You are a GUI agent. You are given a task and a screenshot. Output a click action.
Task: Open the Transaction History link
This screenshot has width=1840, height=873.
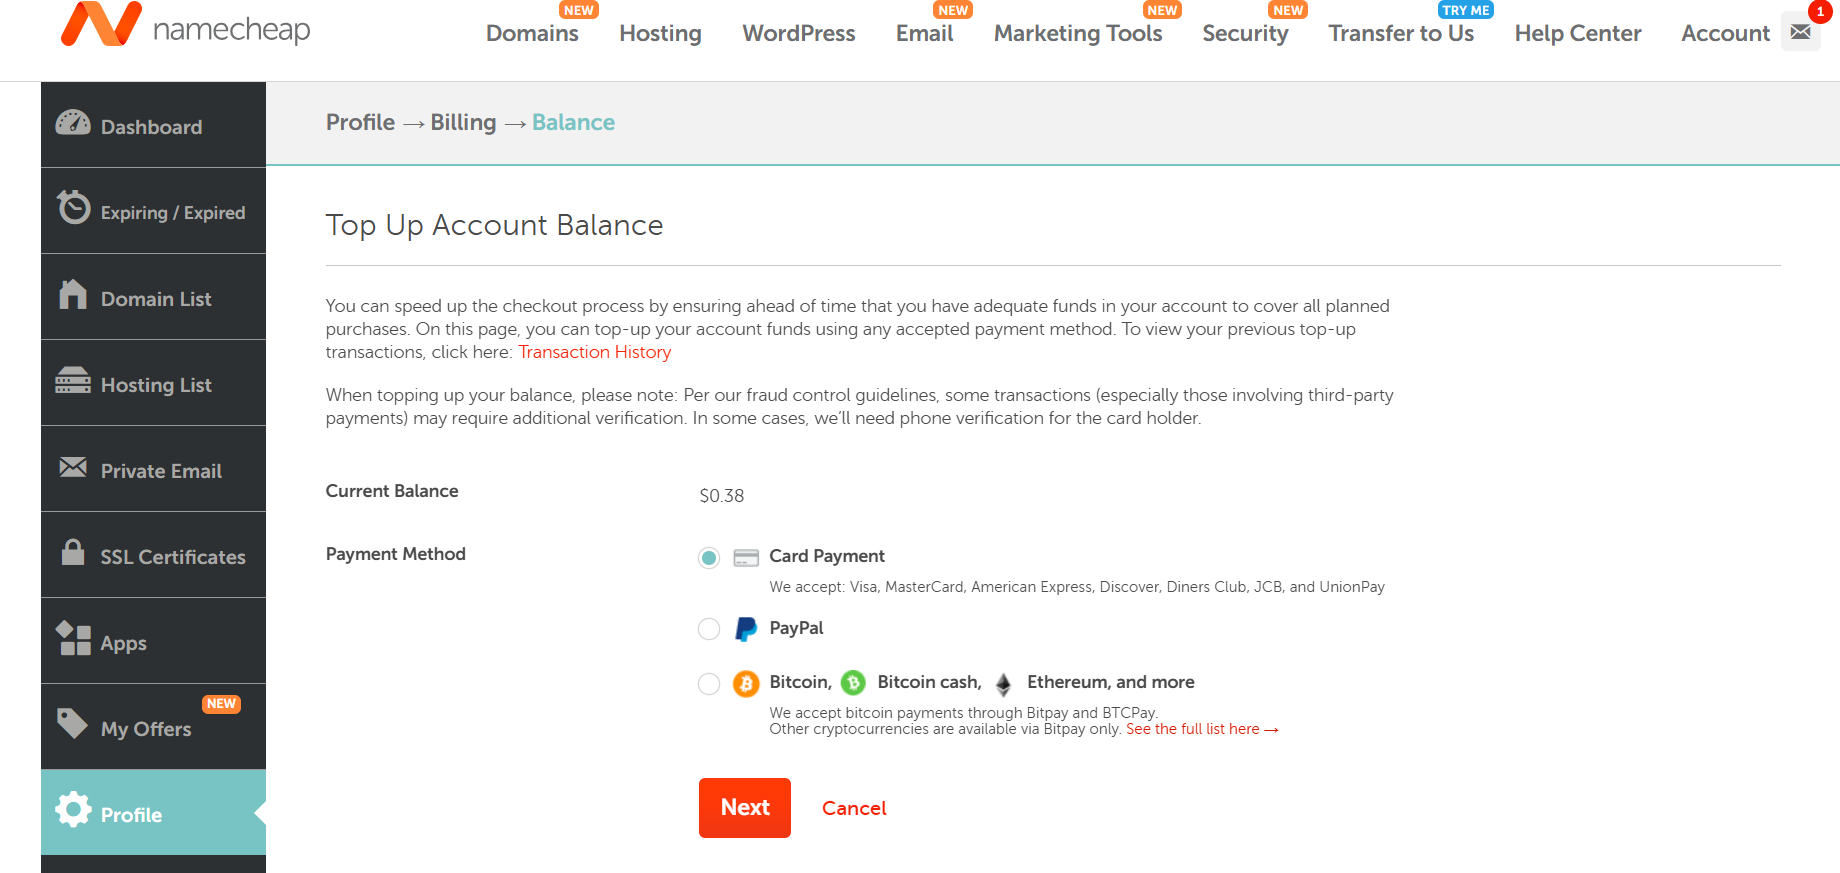595,352
